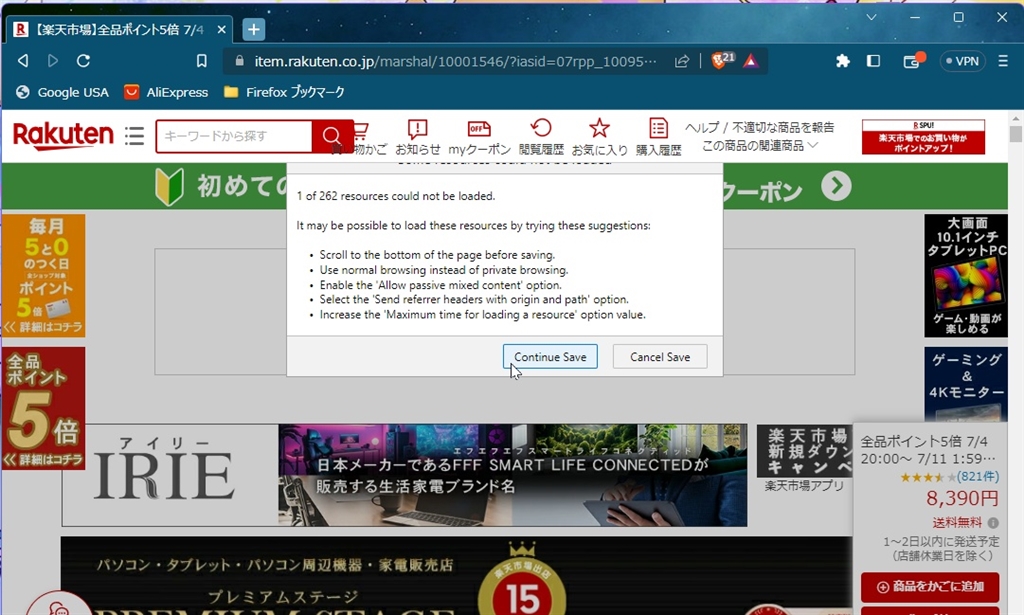The height and width of the screenshot is (615, 1024).
Task: Click the キーワードから探す search field
Action: click(234, 136)
